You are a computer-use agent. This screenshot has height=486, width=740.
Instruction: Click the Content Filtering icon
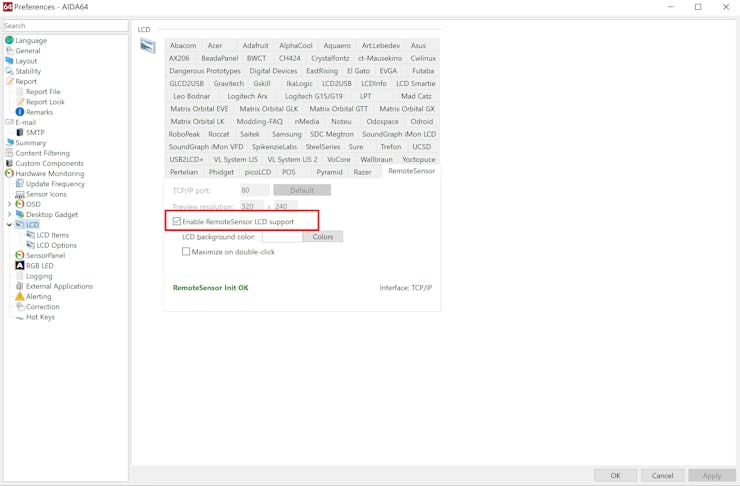[x=9, y=153]
